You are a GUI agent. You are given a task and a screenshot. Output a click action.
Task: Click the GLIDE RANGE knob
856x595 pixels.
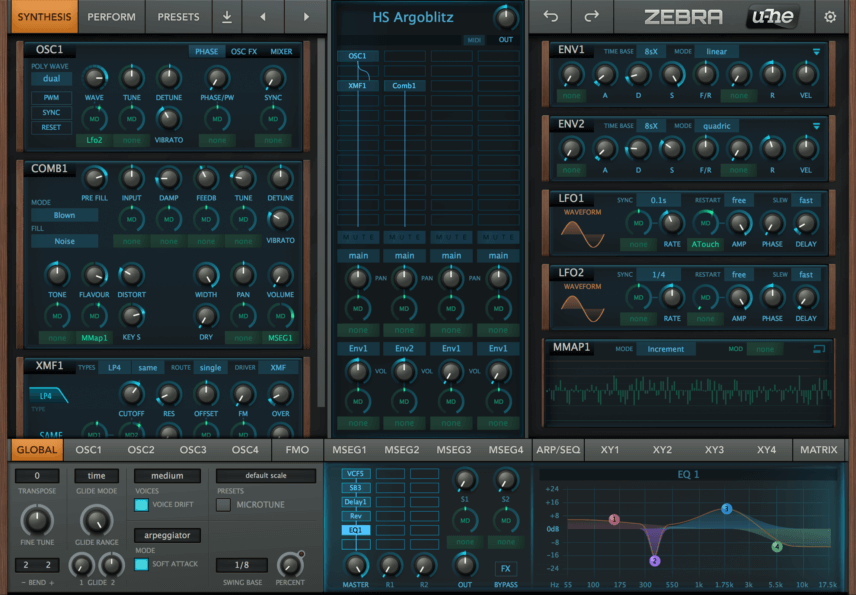(x=96, y=520)
